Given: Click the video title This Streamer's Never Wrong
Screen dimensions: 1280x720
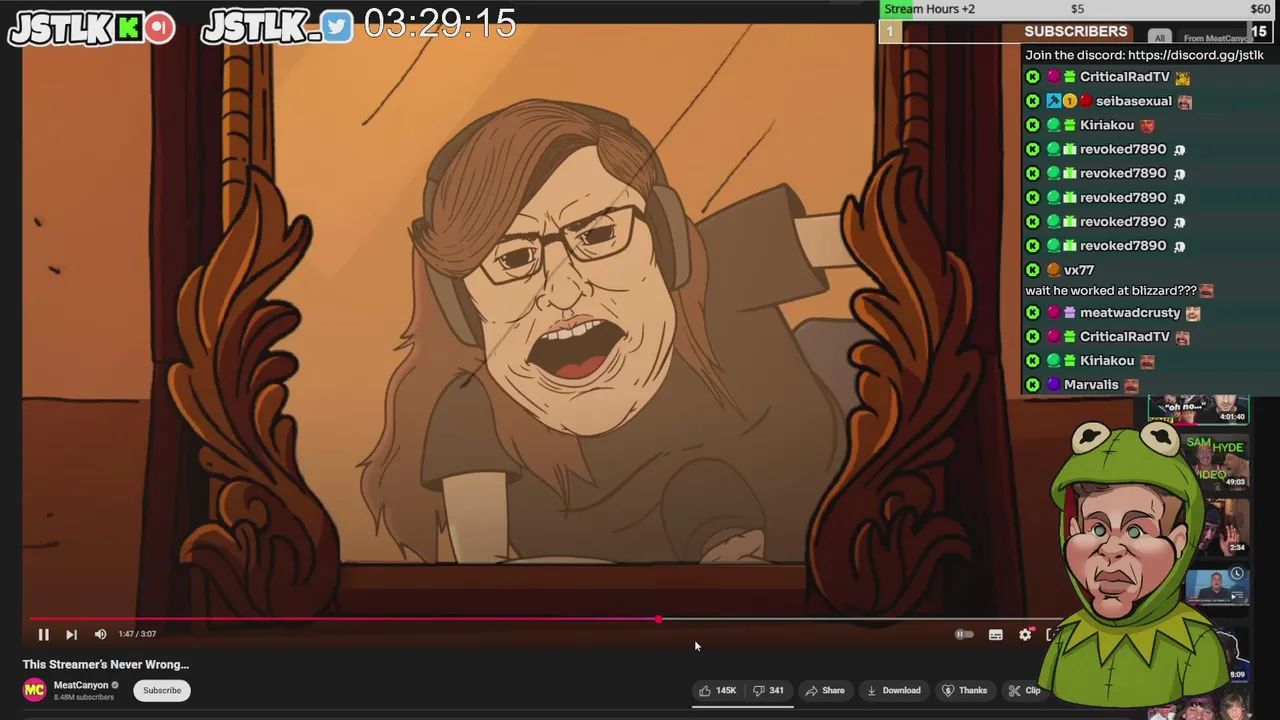Looking at the screenshot, I should tap(106, 664).
